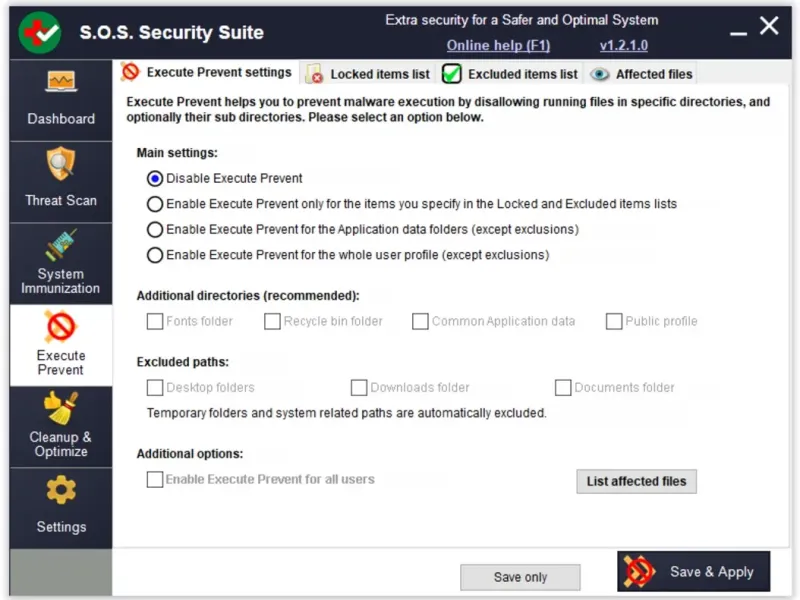Click the Execute Prevent sidebar icon

(x=61, y=327)
